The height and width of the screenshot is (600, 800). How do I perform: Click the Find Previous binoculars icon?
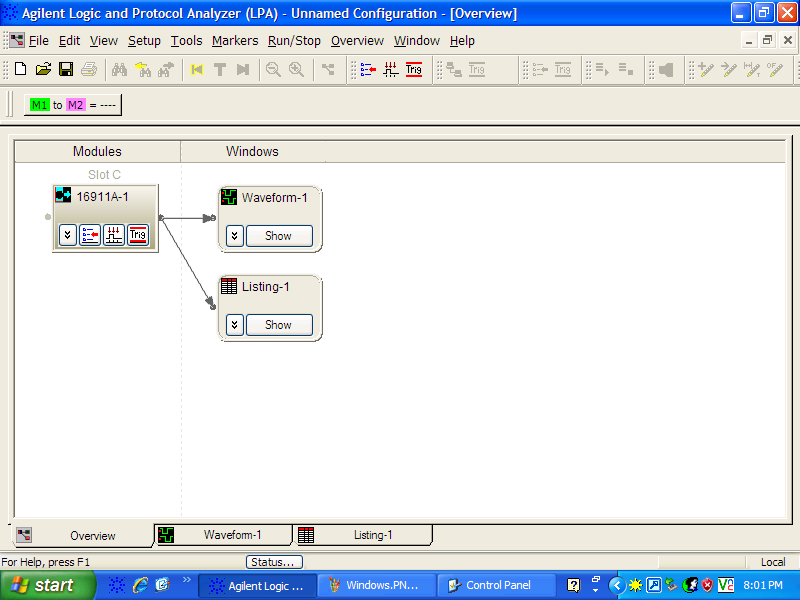(143, 69)
